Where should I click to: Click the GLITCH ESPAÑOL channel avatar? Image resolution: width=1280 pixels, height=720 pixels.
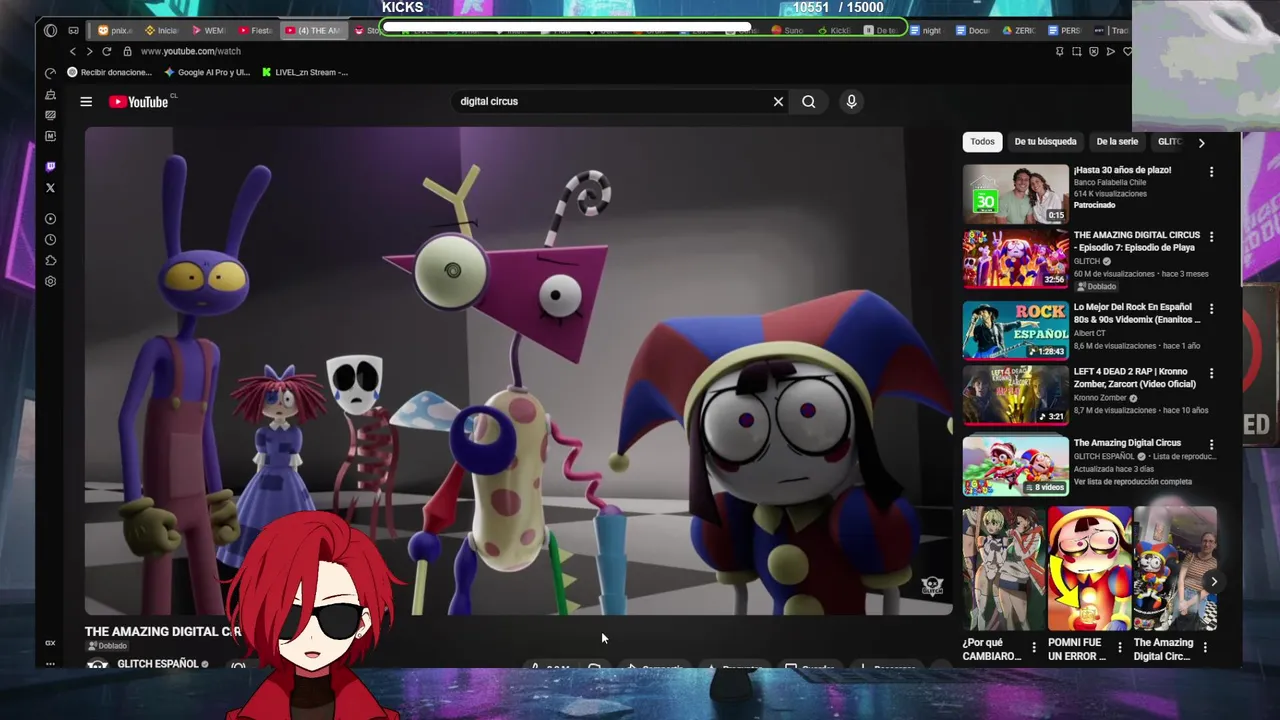pos(97,665)
